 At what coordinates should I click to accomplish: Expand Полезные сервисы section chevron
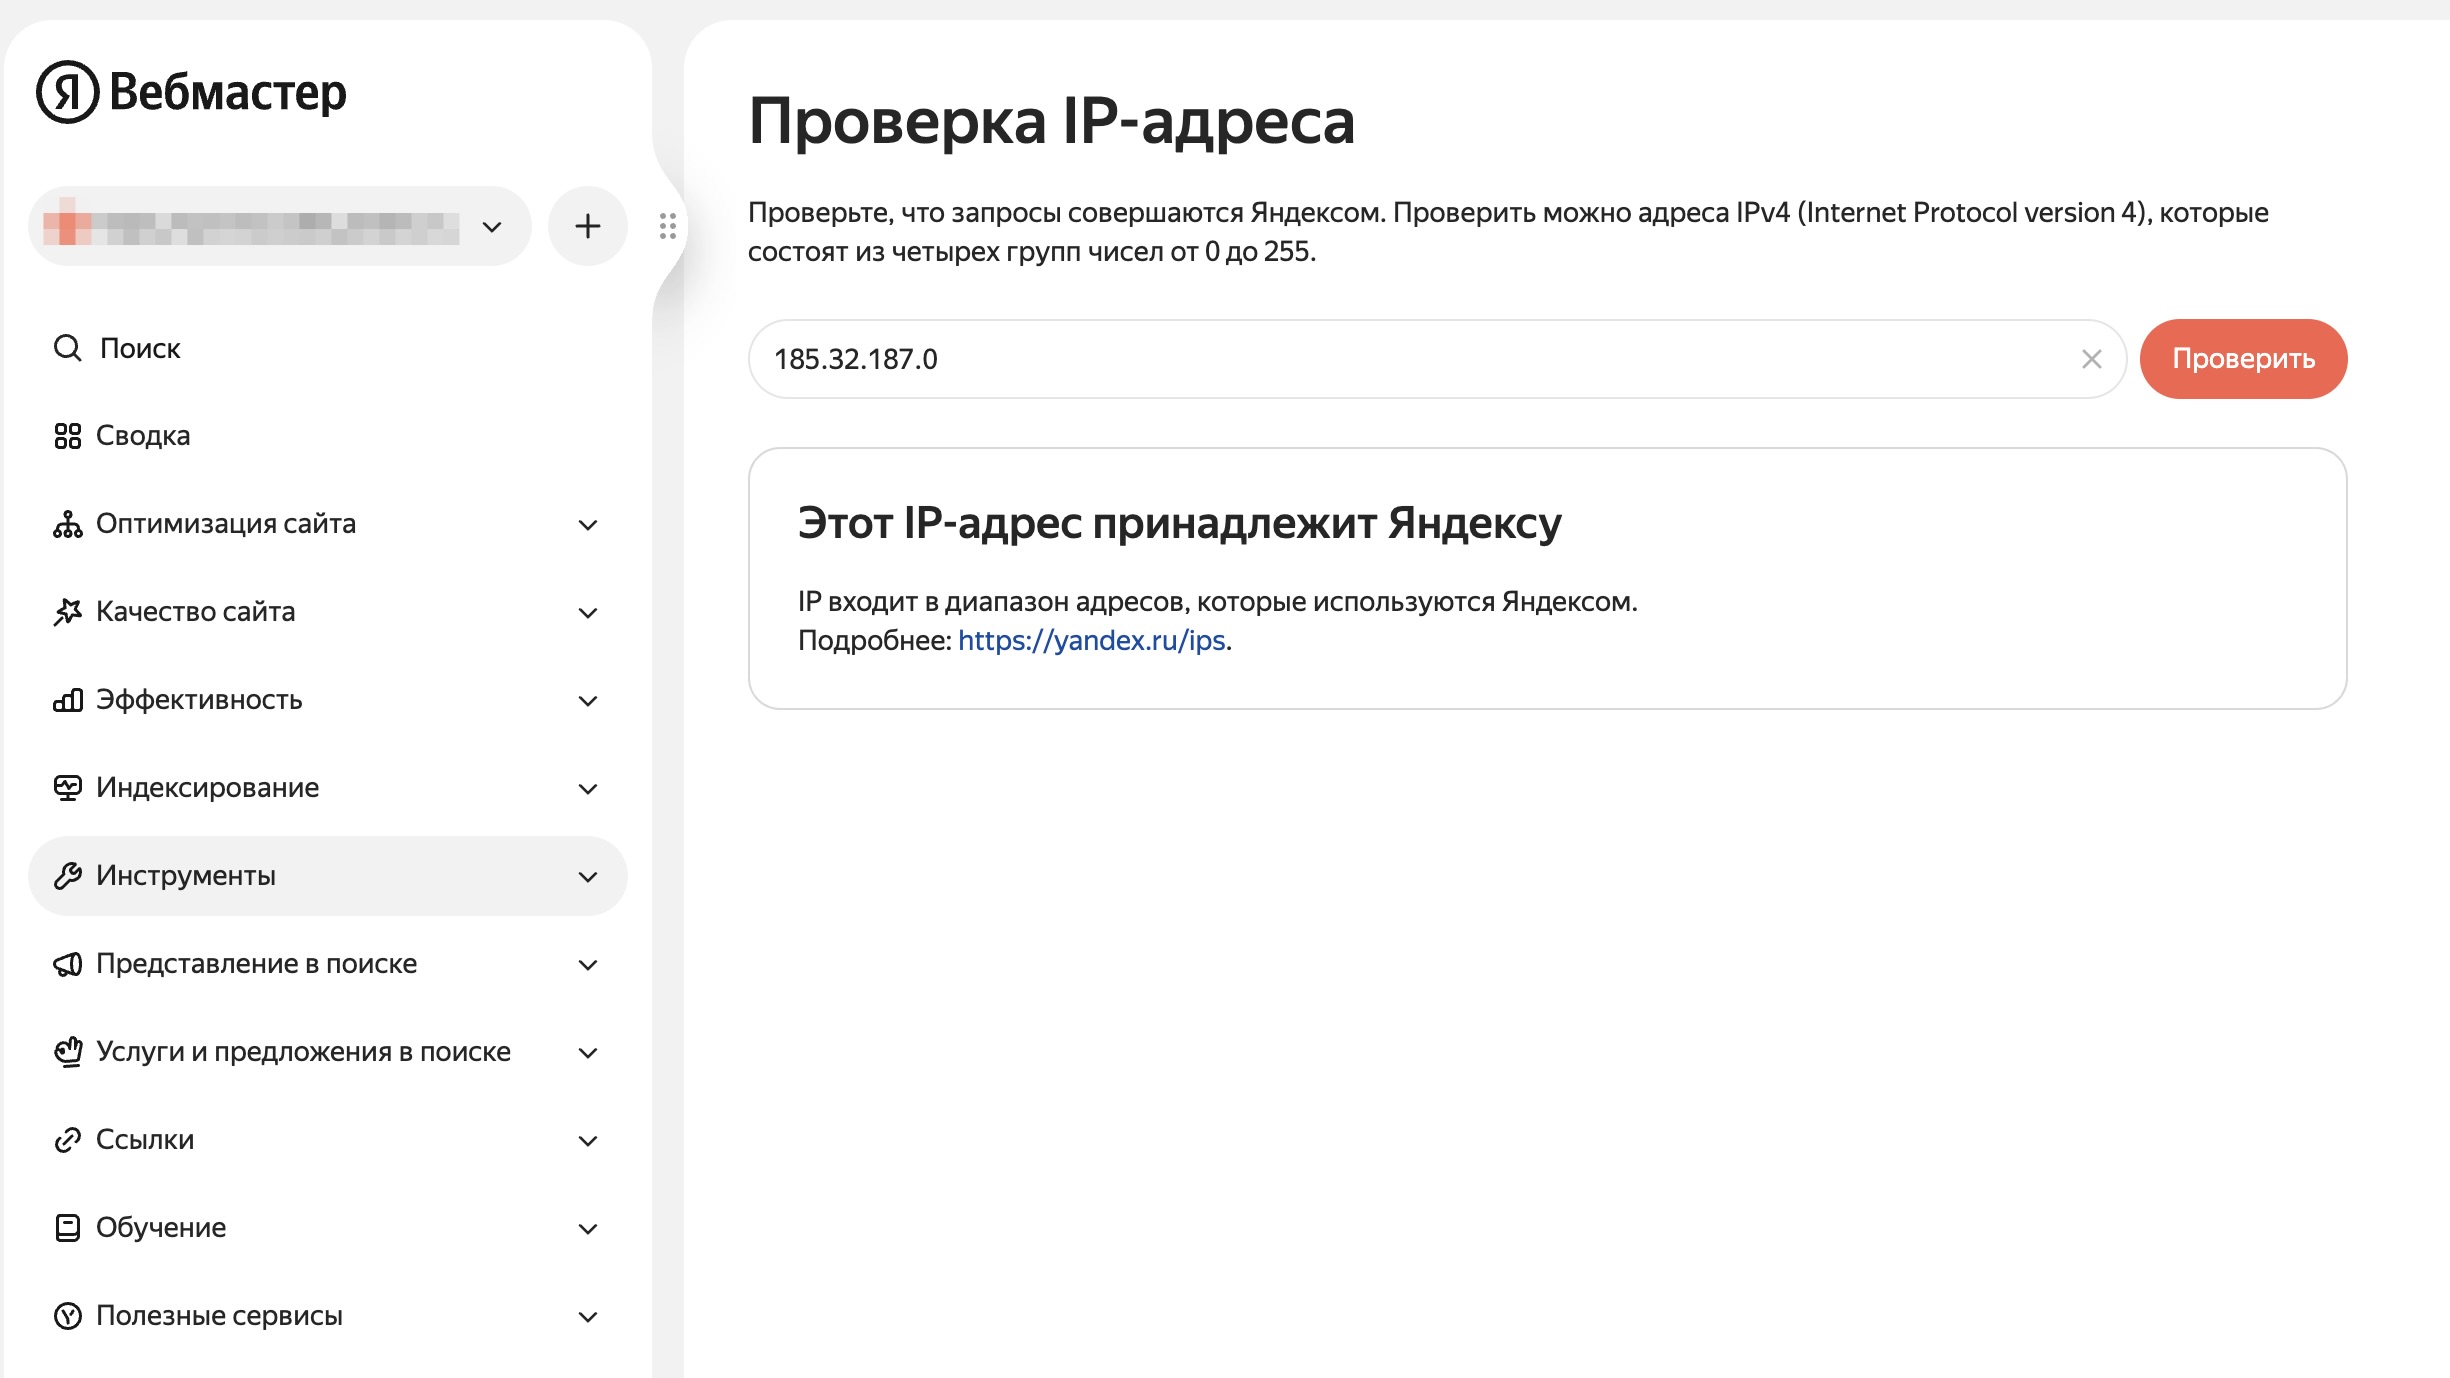(x=588, y=1317)
